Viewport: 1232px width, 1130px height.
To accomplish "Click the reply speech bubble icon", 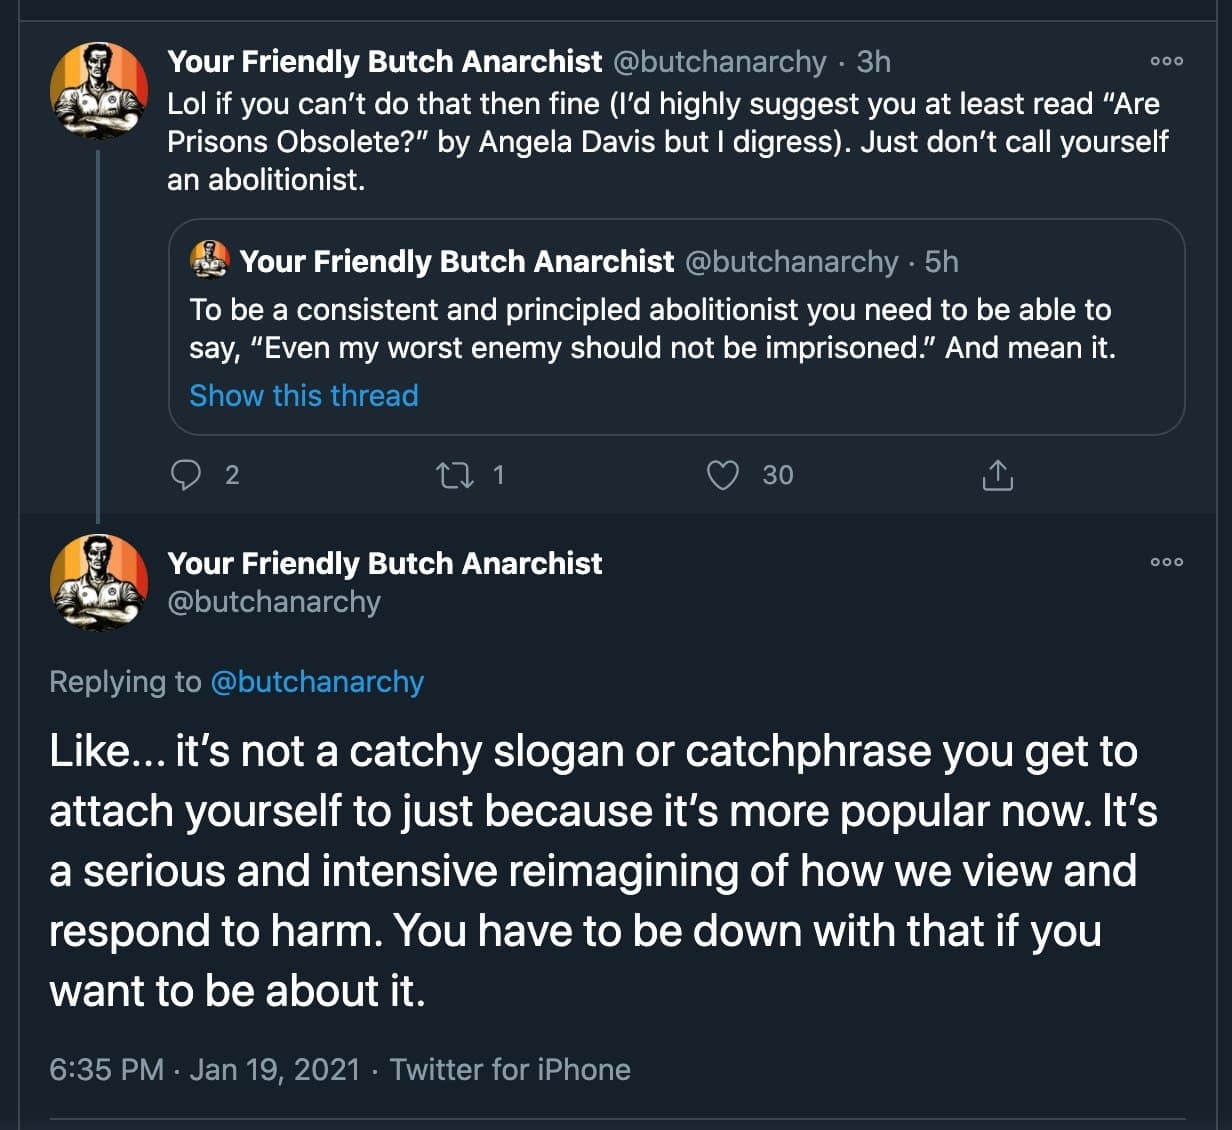I will (x=187, y=475).
